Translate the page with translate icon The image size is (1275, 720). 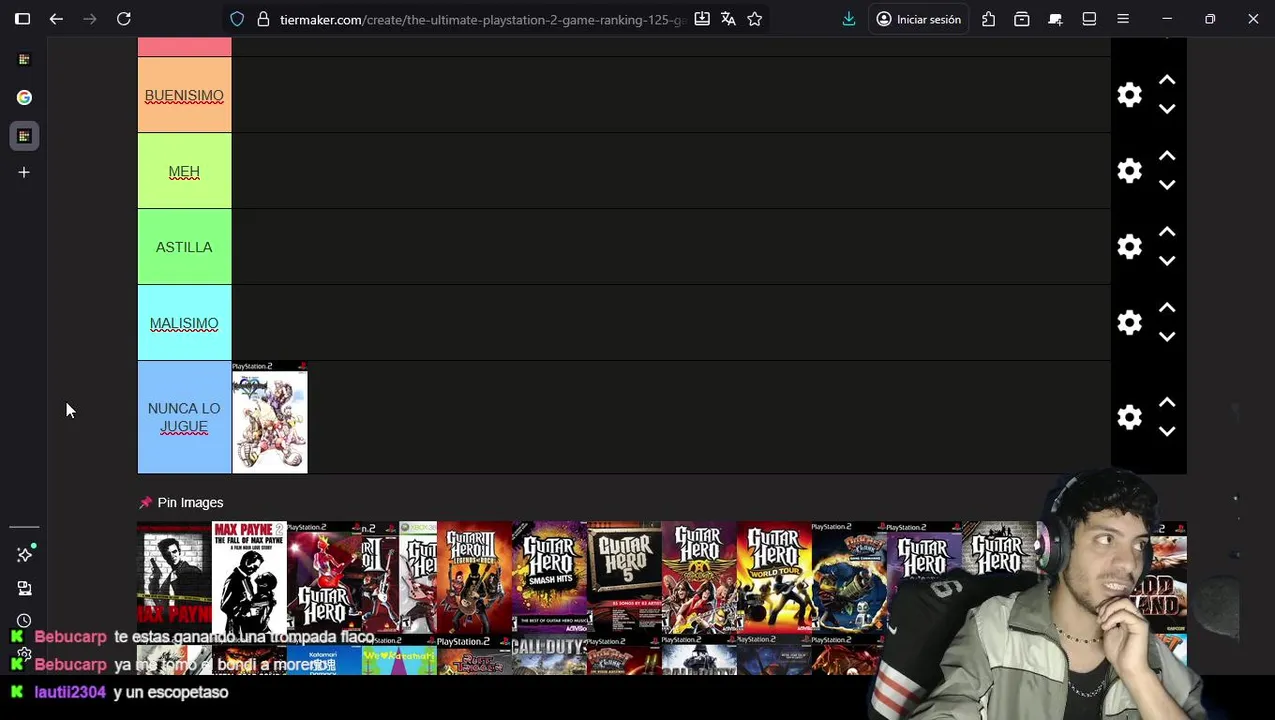pyautogui.click(x=728, y=19)
